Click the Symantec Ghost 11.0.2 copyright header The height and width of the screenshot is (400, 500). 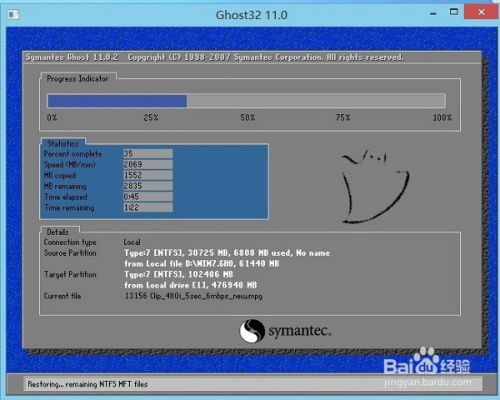tap(214, 57)
